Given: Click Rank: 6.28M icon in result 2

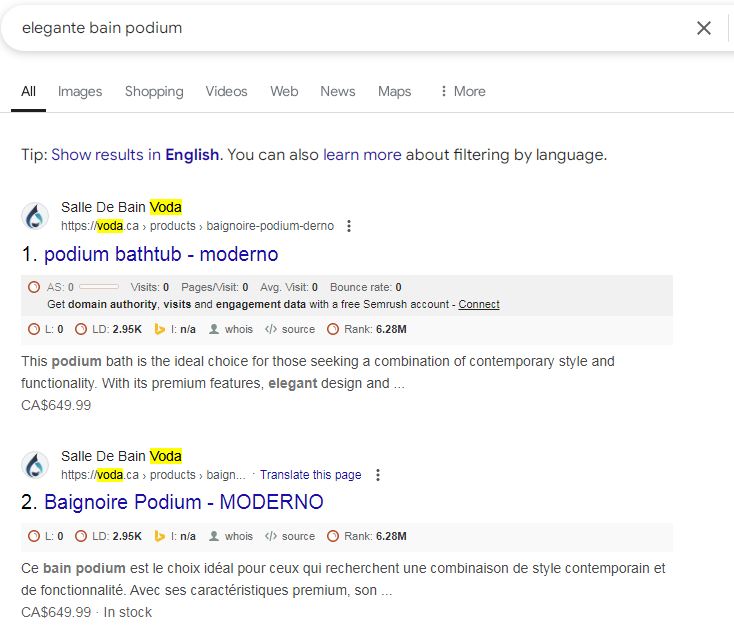Looking at the screenshot, I should pyautogui.click(x=333, y=536).
